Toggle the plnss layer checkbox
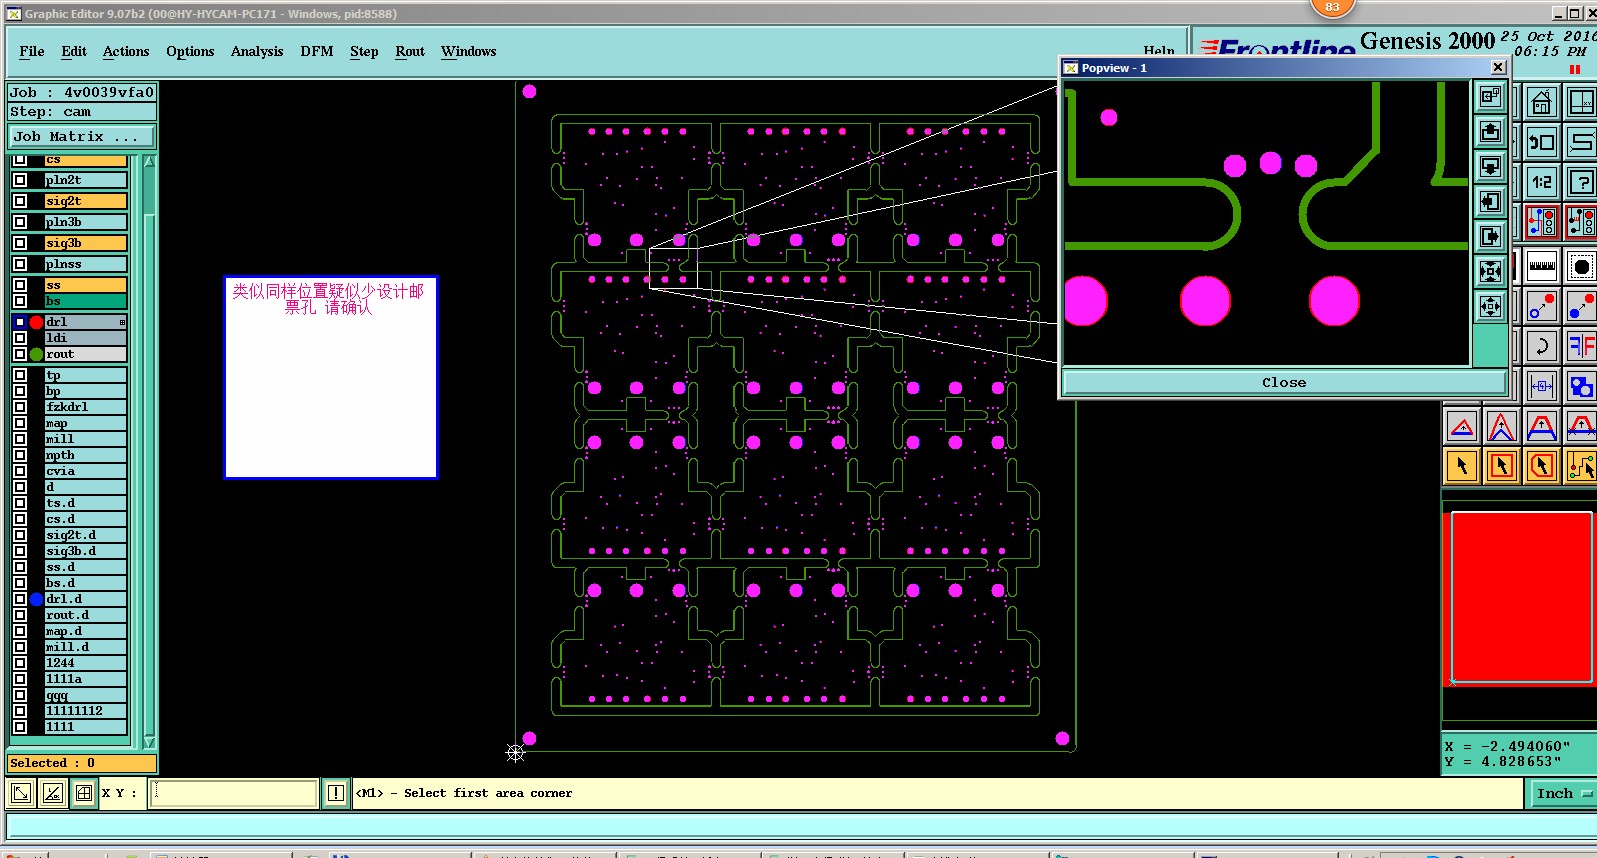This screenshot has height=858, width=1597. pyautogui.click(x=20, y=264)
